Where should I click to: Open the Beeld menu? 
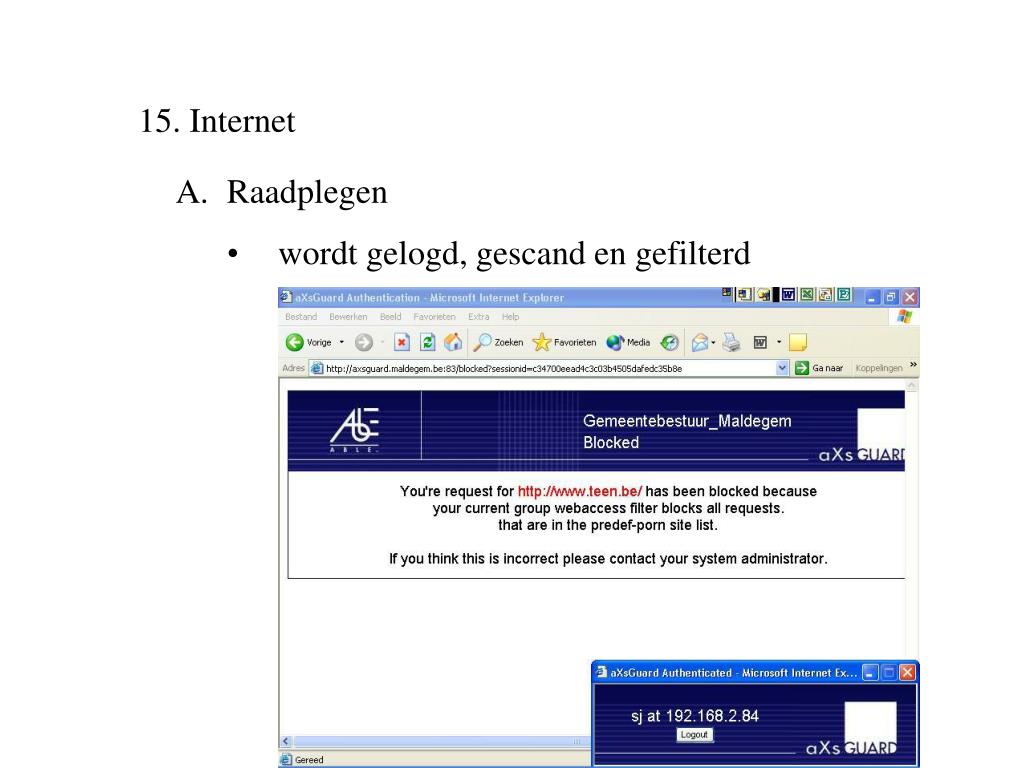tap(391, 317)
